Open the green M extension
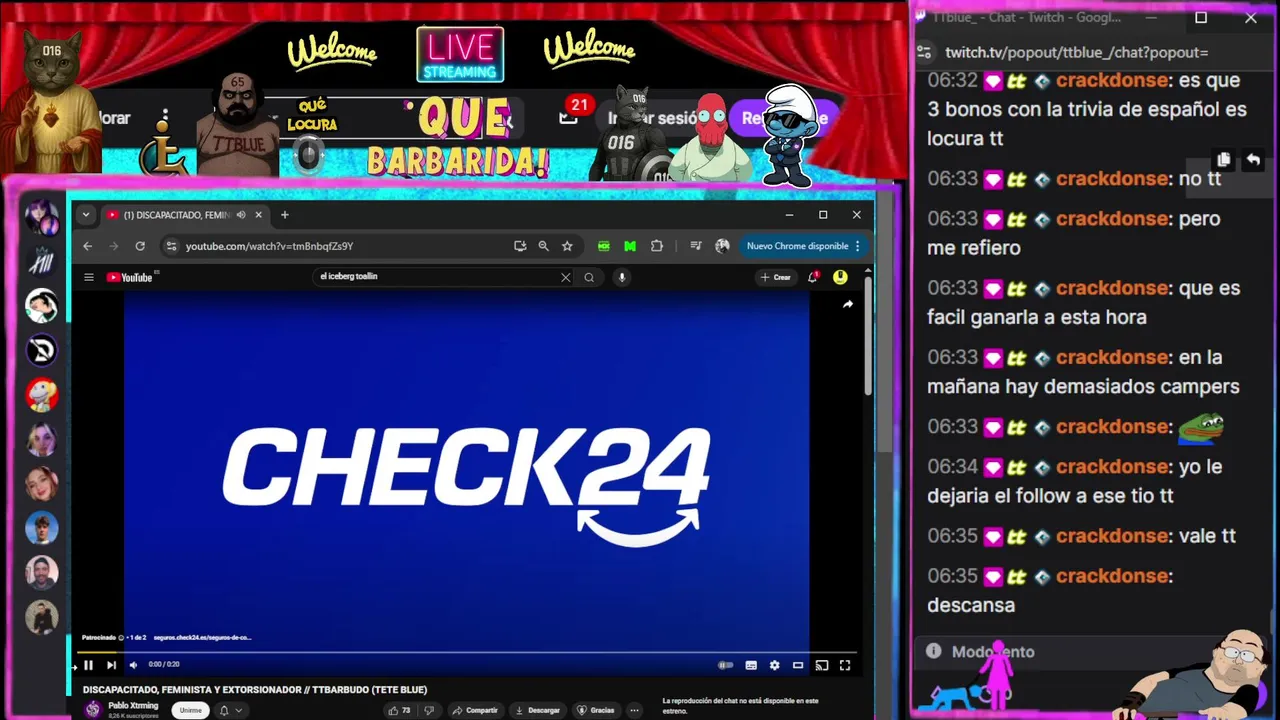1280x720 pixels. tap(630, 246)
